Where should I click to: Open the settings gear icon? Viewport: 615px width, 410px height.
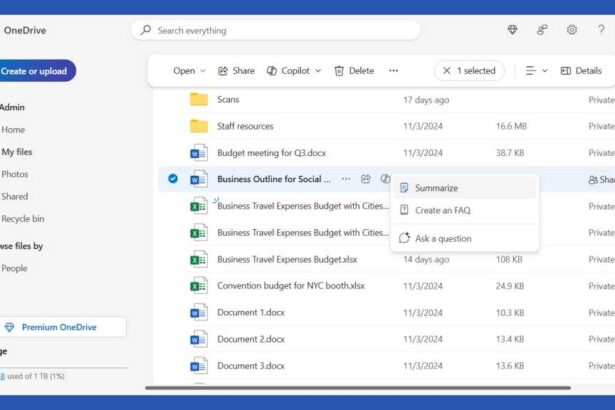click(x=572, y=30)
